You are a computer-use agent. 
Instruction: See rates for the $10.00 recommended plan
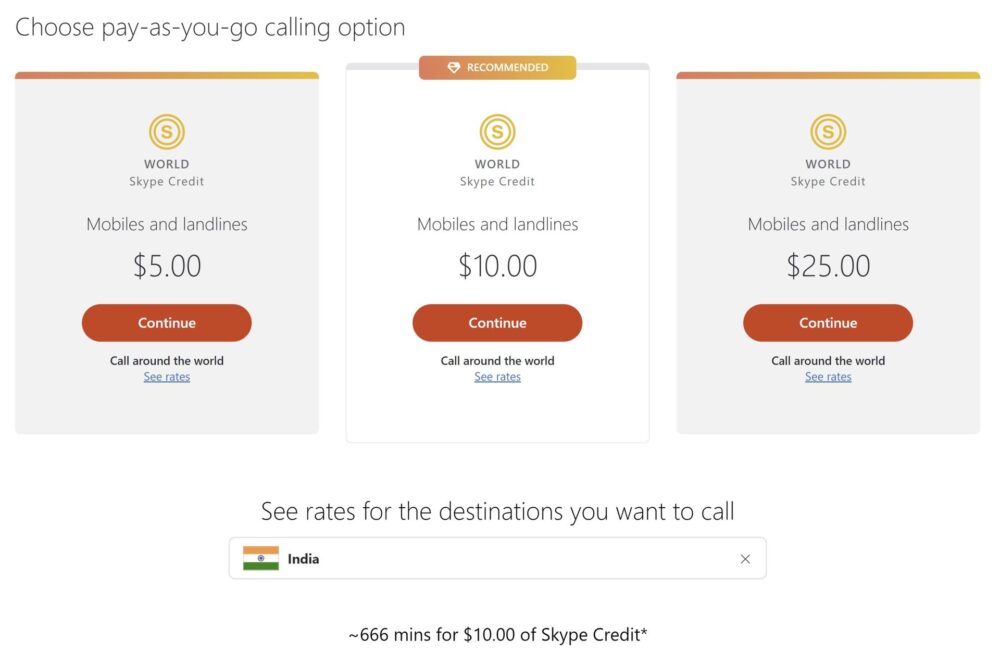(x=497, y=377)
